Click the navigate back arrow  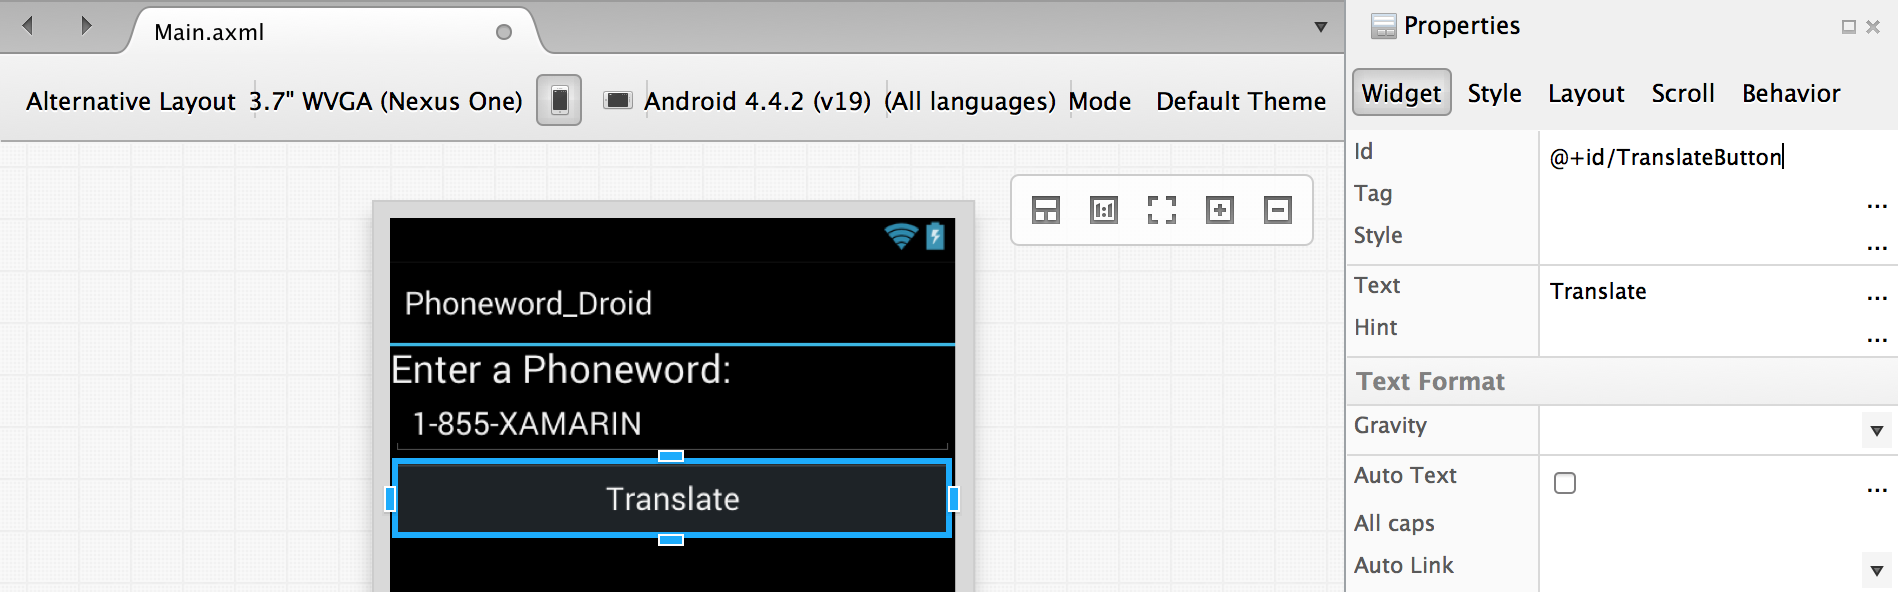(28, 26)
